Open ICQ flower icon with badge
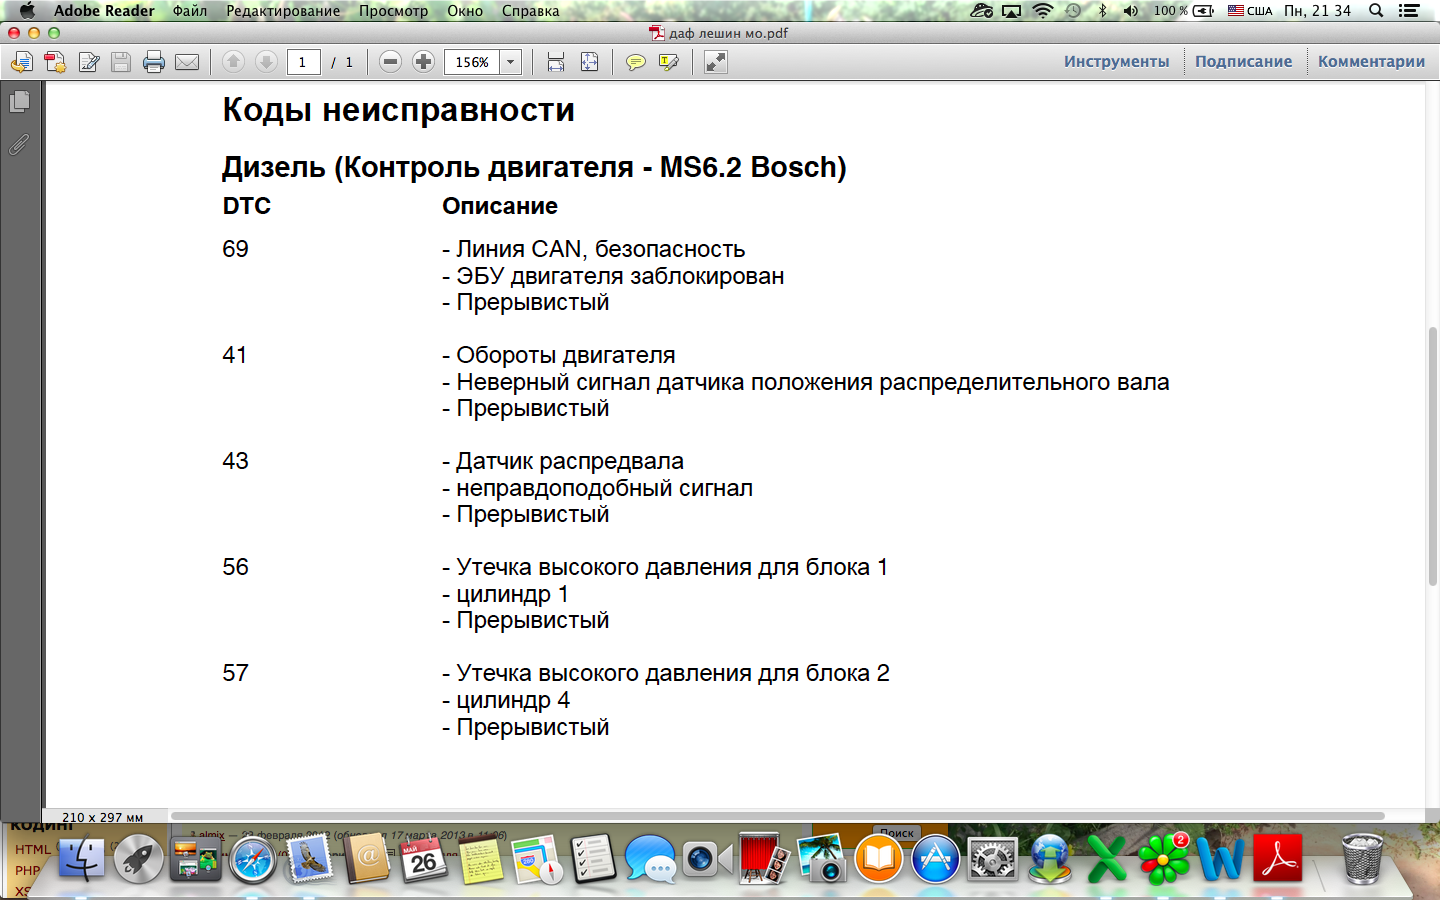1440x900 pixels. tap(1164, 859)
